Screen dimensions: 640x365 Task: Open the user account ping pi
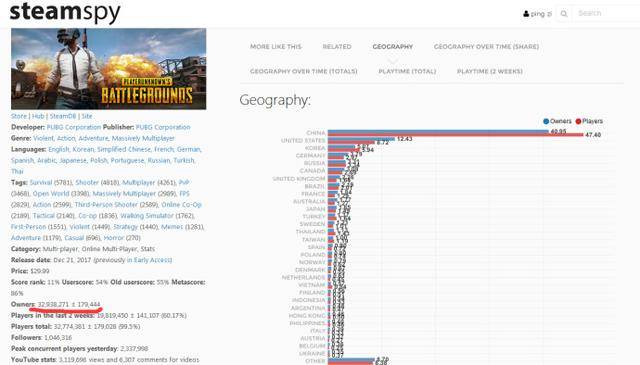pyautogui.click(x=537, y=13)
